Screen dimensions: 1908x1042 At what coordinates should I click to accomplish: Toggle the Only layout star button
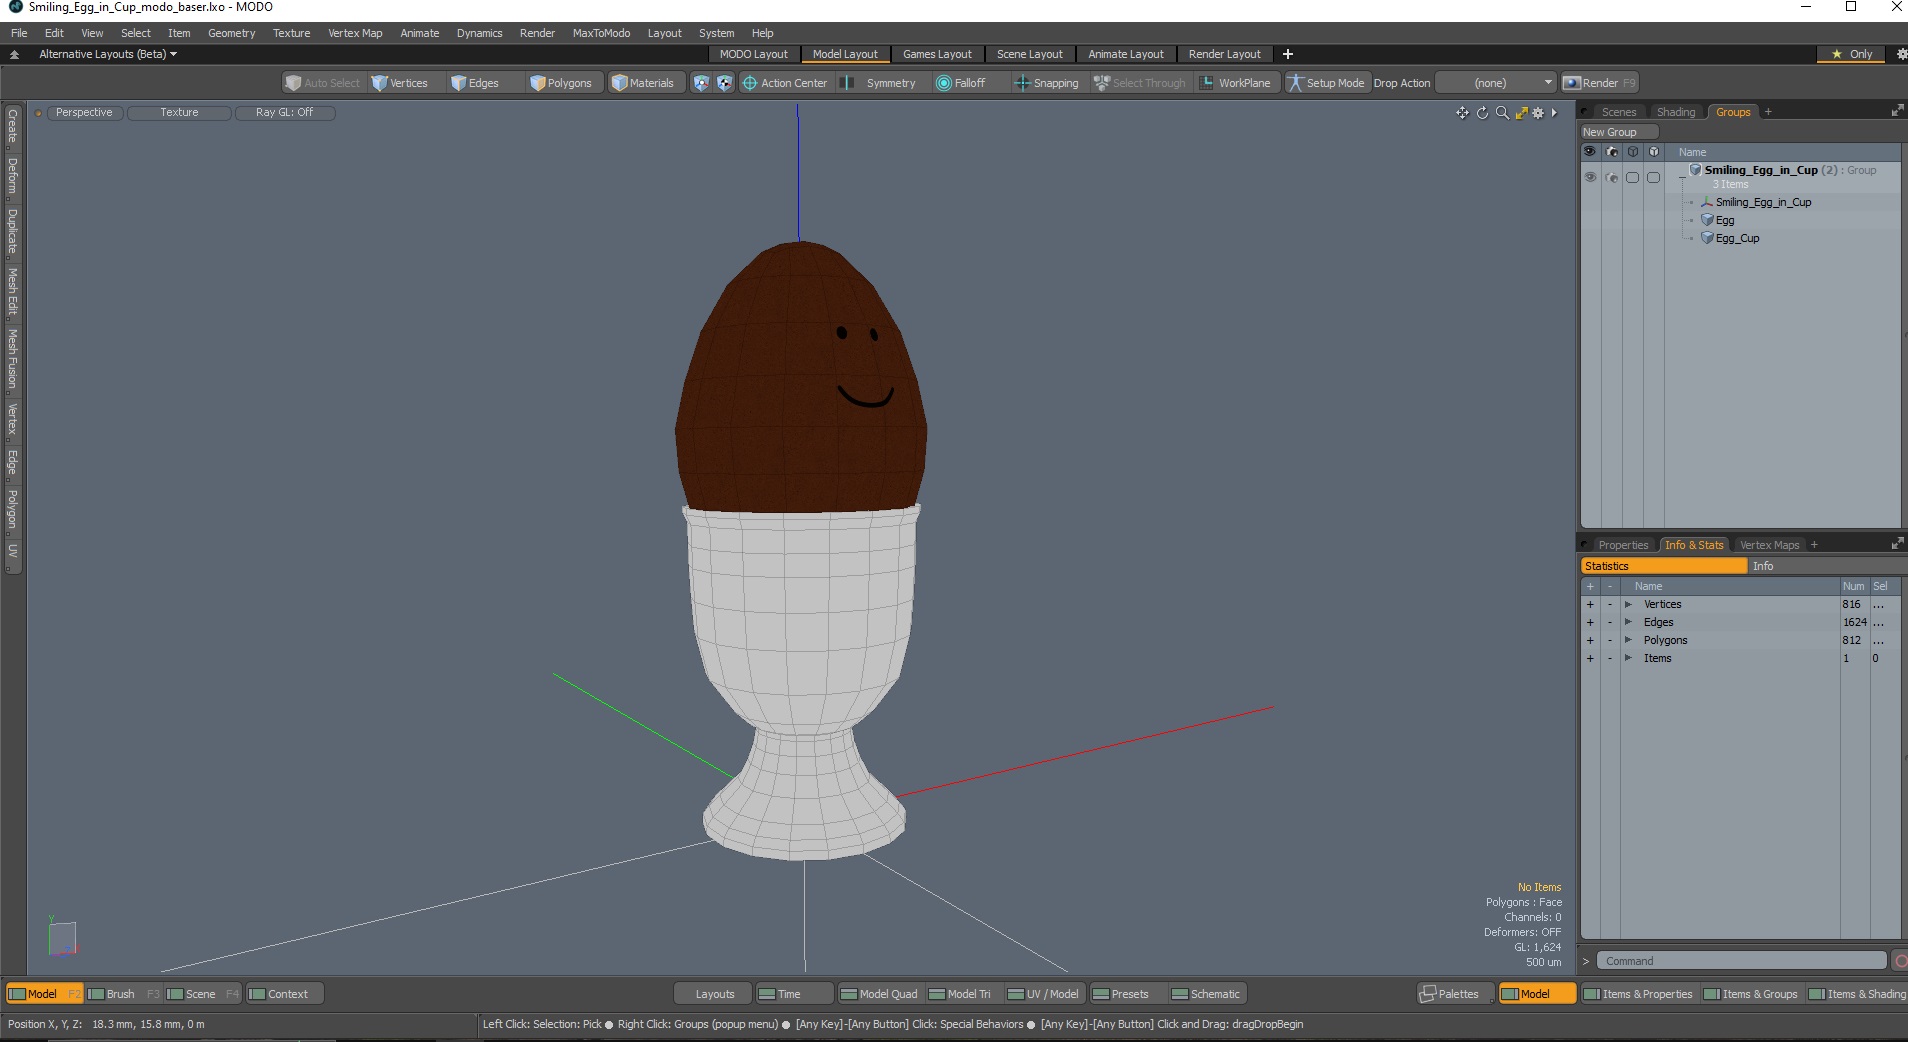click(1851, 54)
